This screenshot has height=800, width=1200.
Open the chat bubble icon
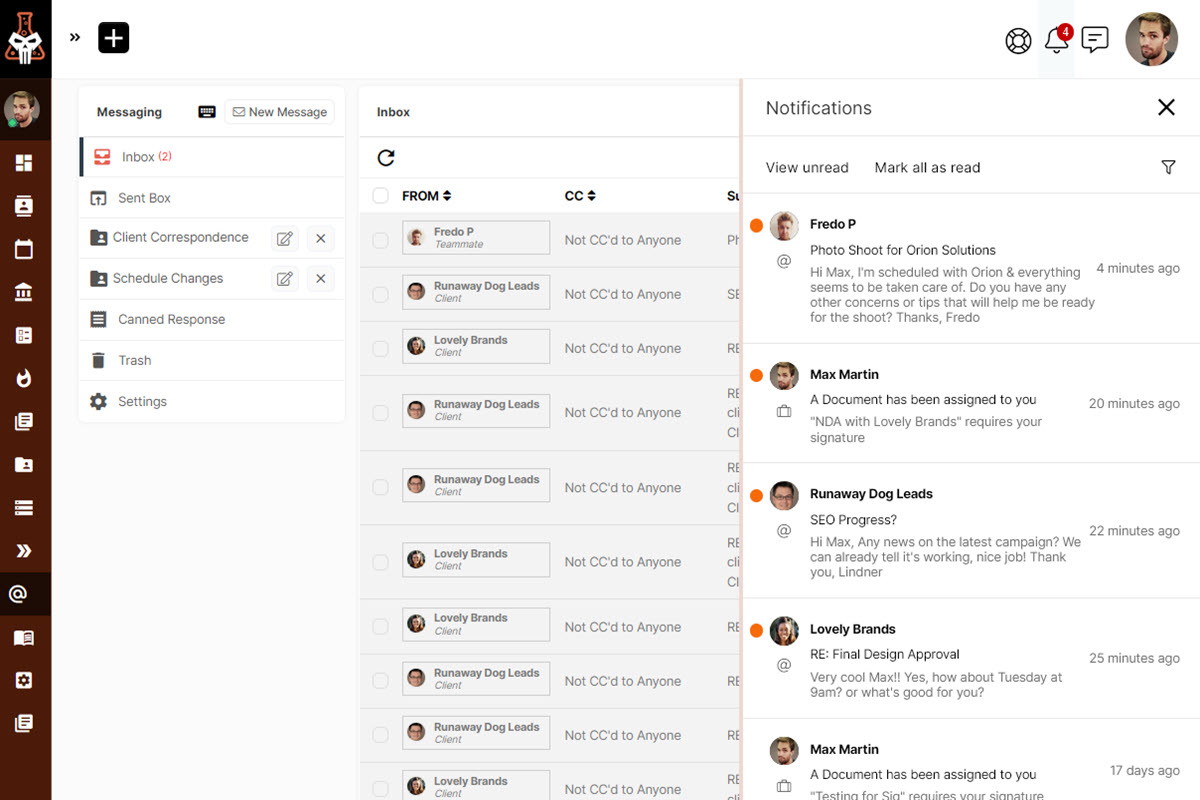[x=1095, y=40]
